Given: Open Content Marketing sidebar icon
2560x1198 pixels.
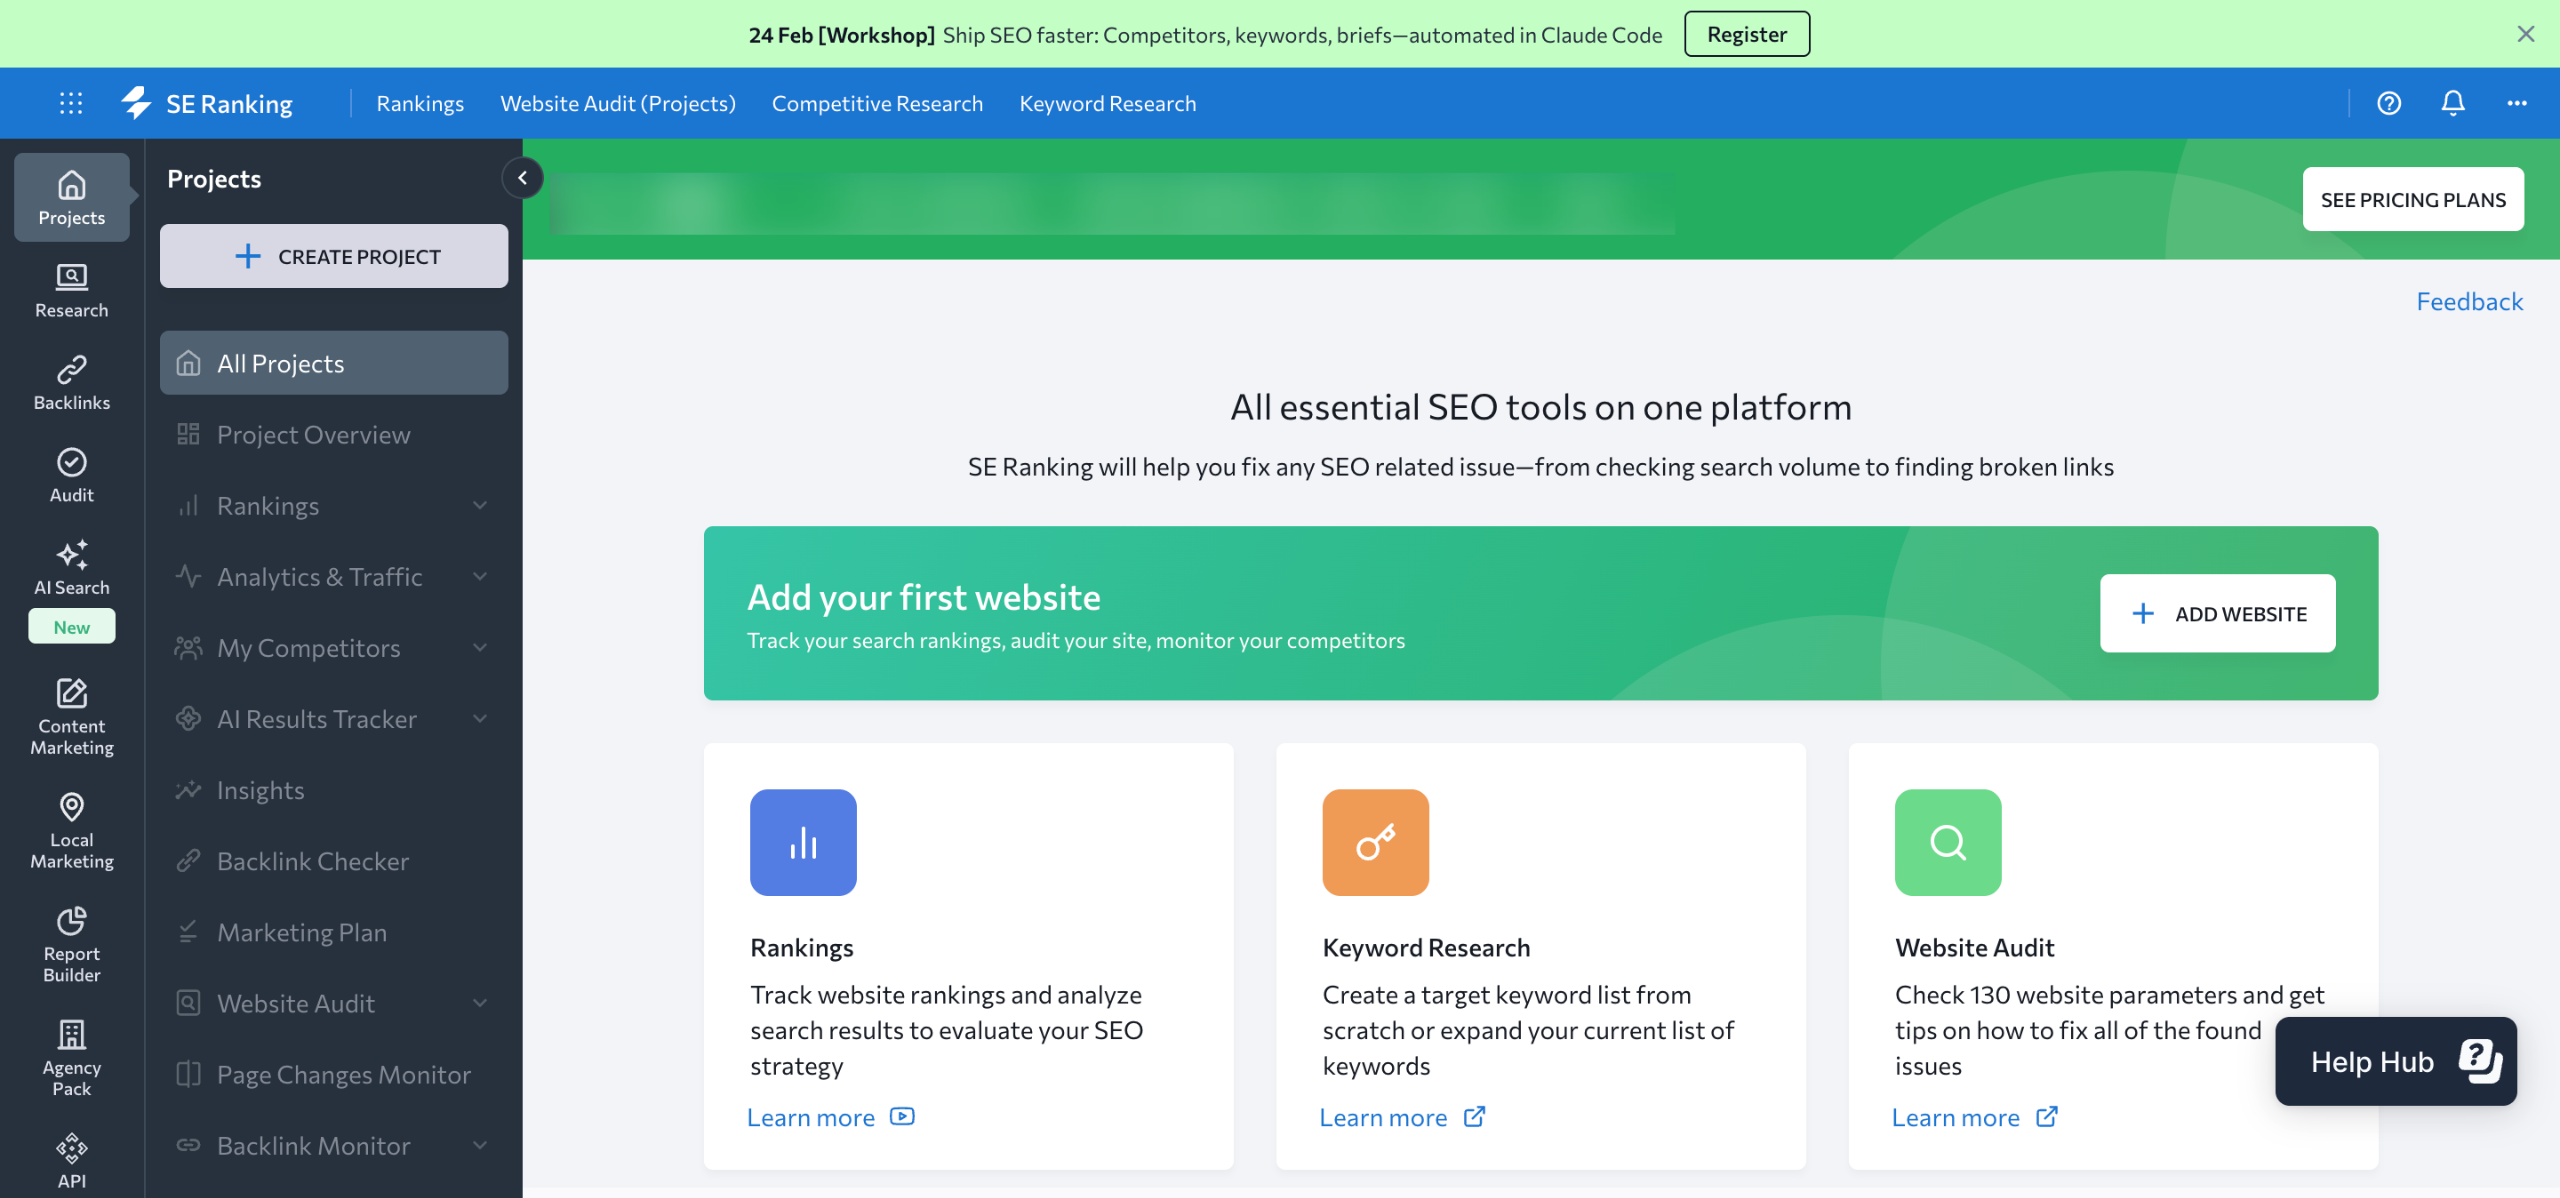Looking at the screenshot, I should [x=72, y=715].
